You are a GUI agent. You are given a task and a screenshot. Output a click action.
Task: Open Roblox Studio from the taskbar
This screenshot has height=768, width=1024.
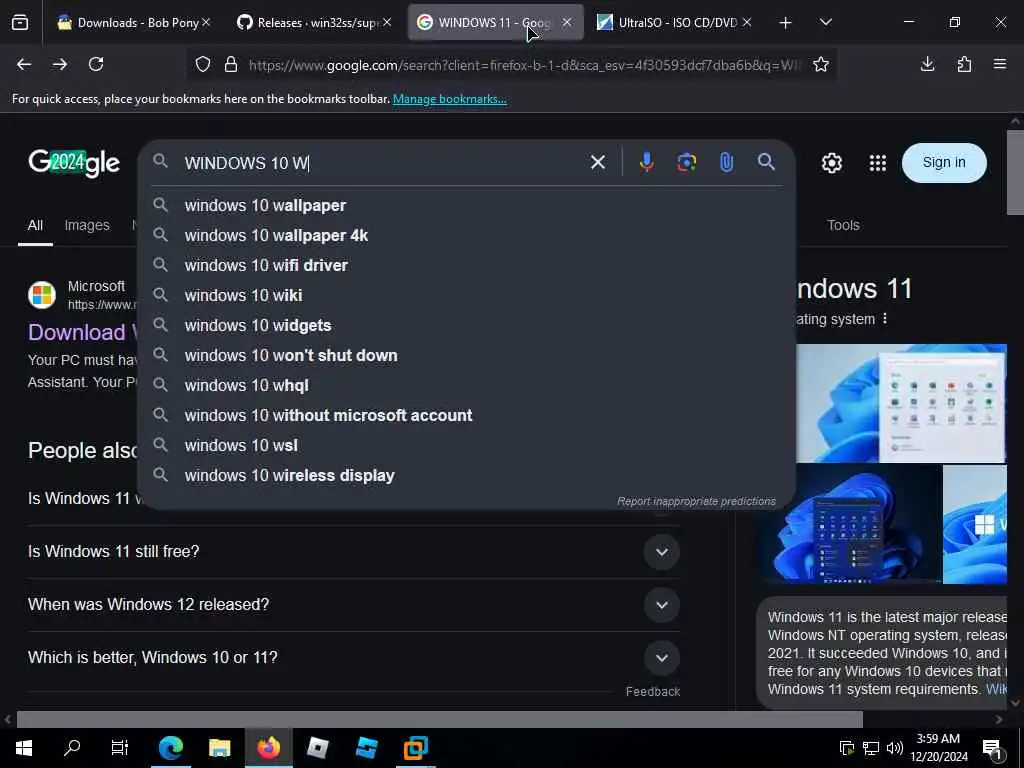point(366,747)
